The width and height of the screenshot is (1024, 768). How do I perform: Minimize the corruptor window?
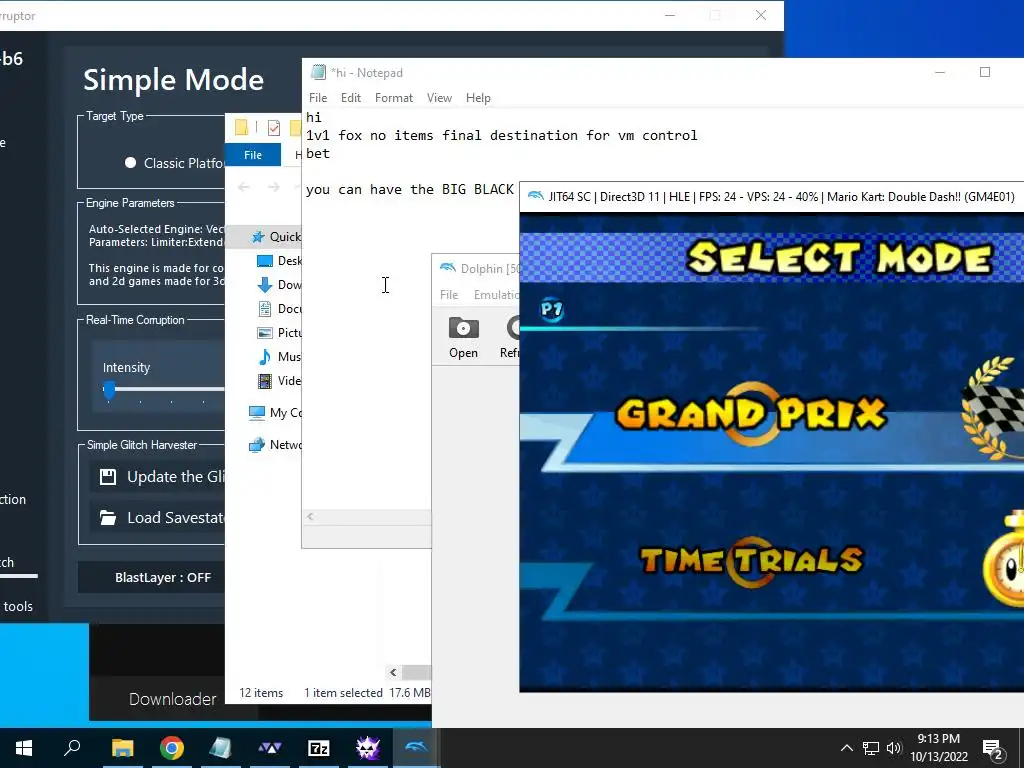click(x=669, y=15)
